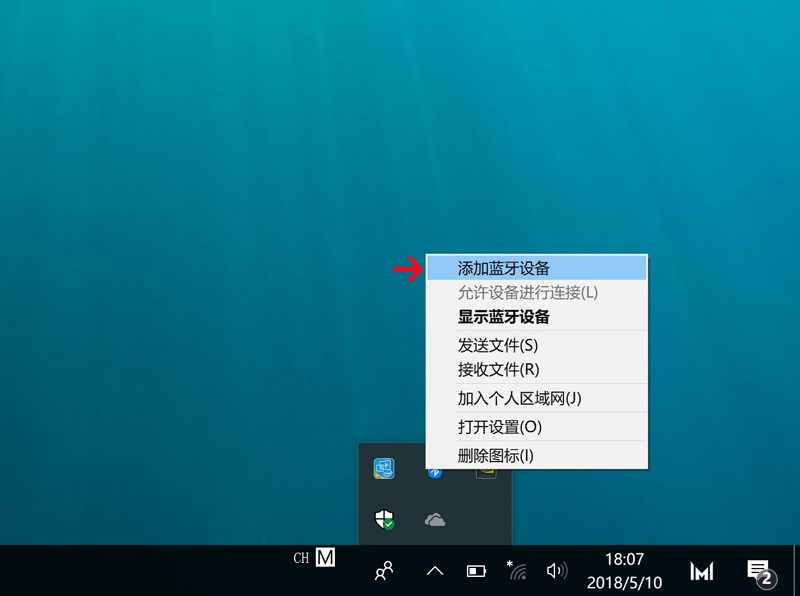
Task: Choose 接收文件(R) in the Bluetooth menu
Action: tap(498, 369)
